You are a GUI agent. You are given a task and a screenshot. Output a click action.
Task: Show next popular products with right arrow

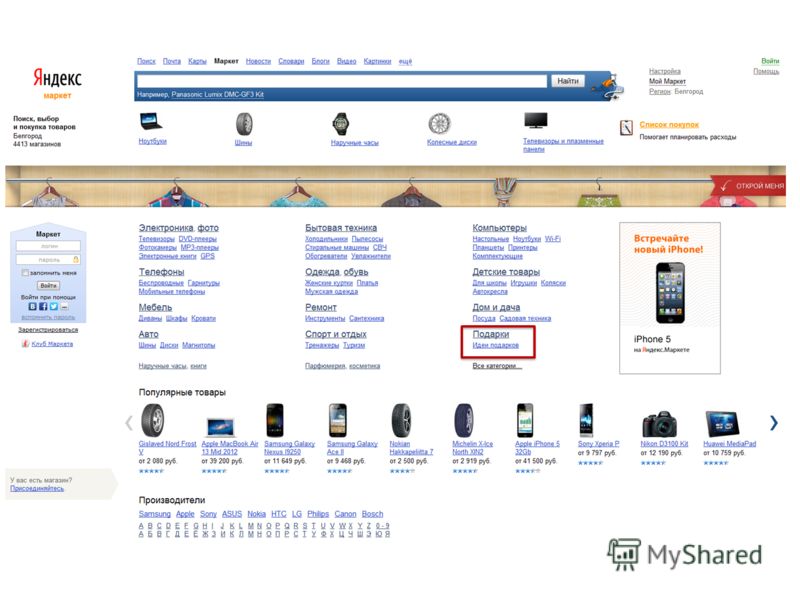tap(774, 422)
